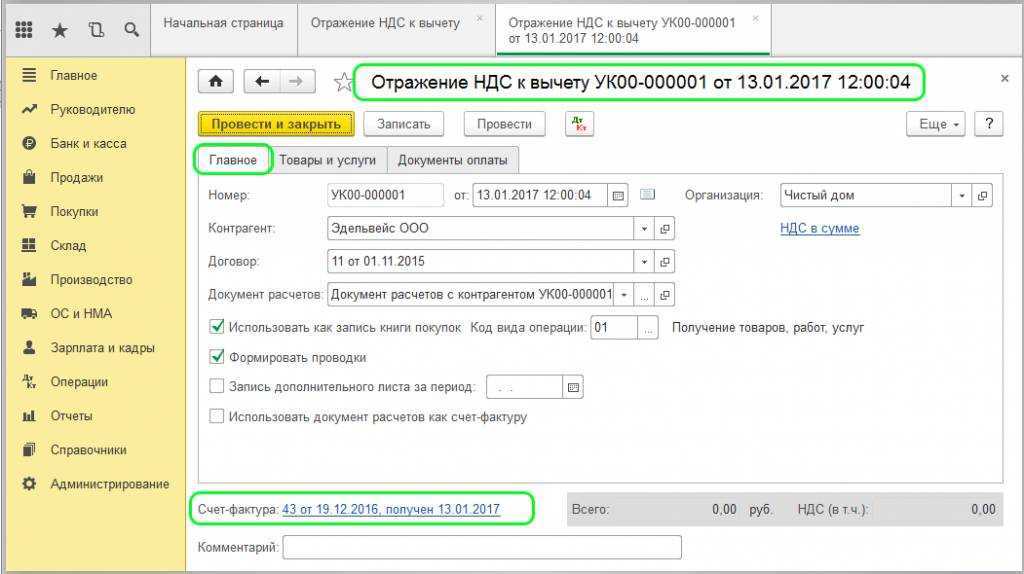
Task: Click Записать button
Action: pos(404,124)
